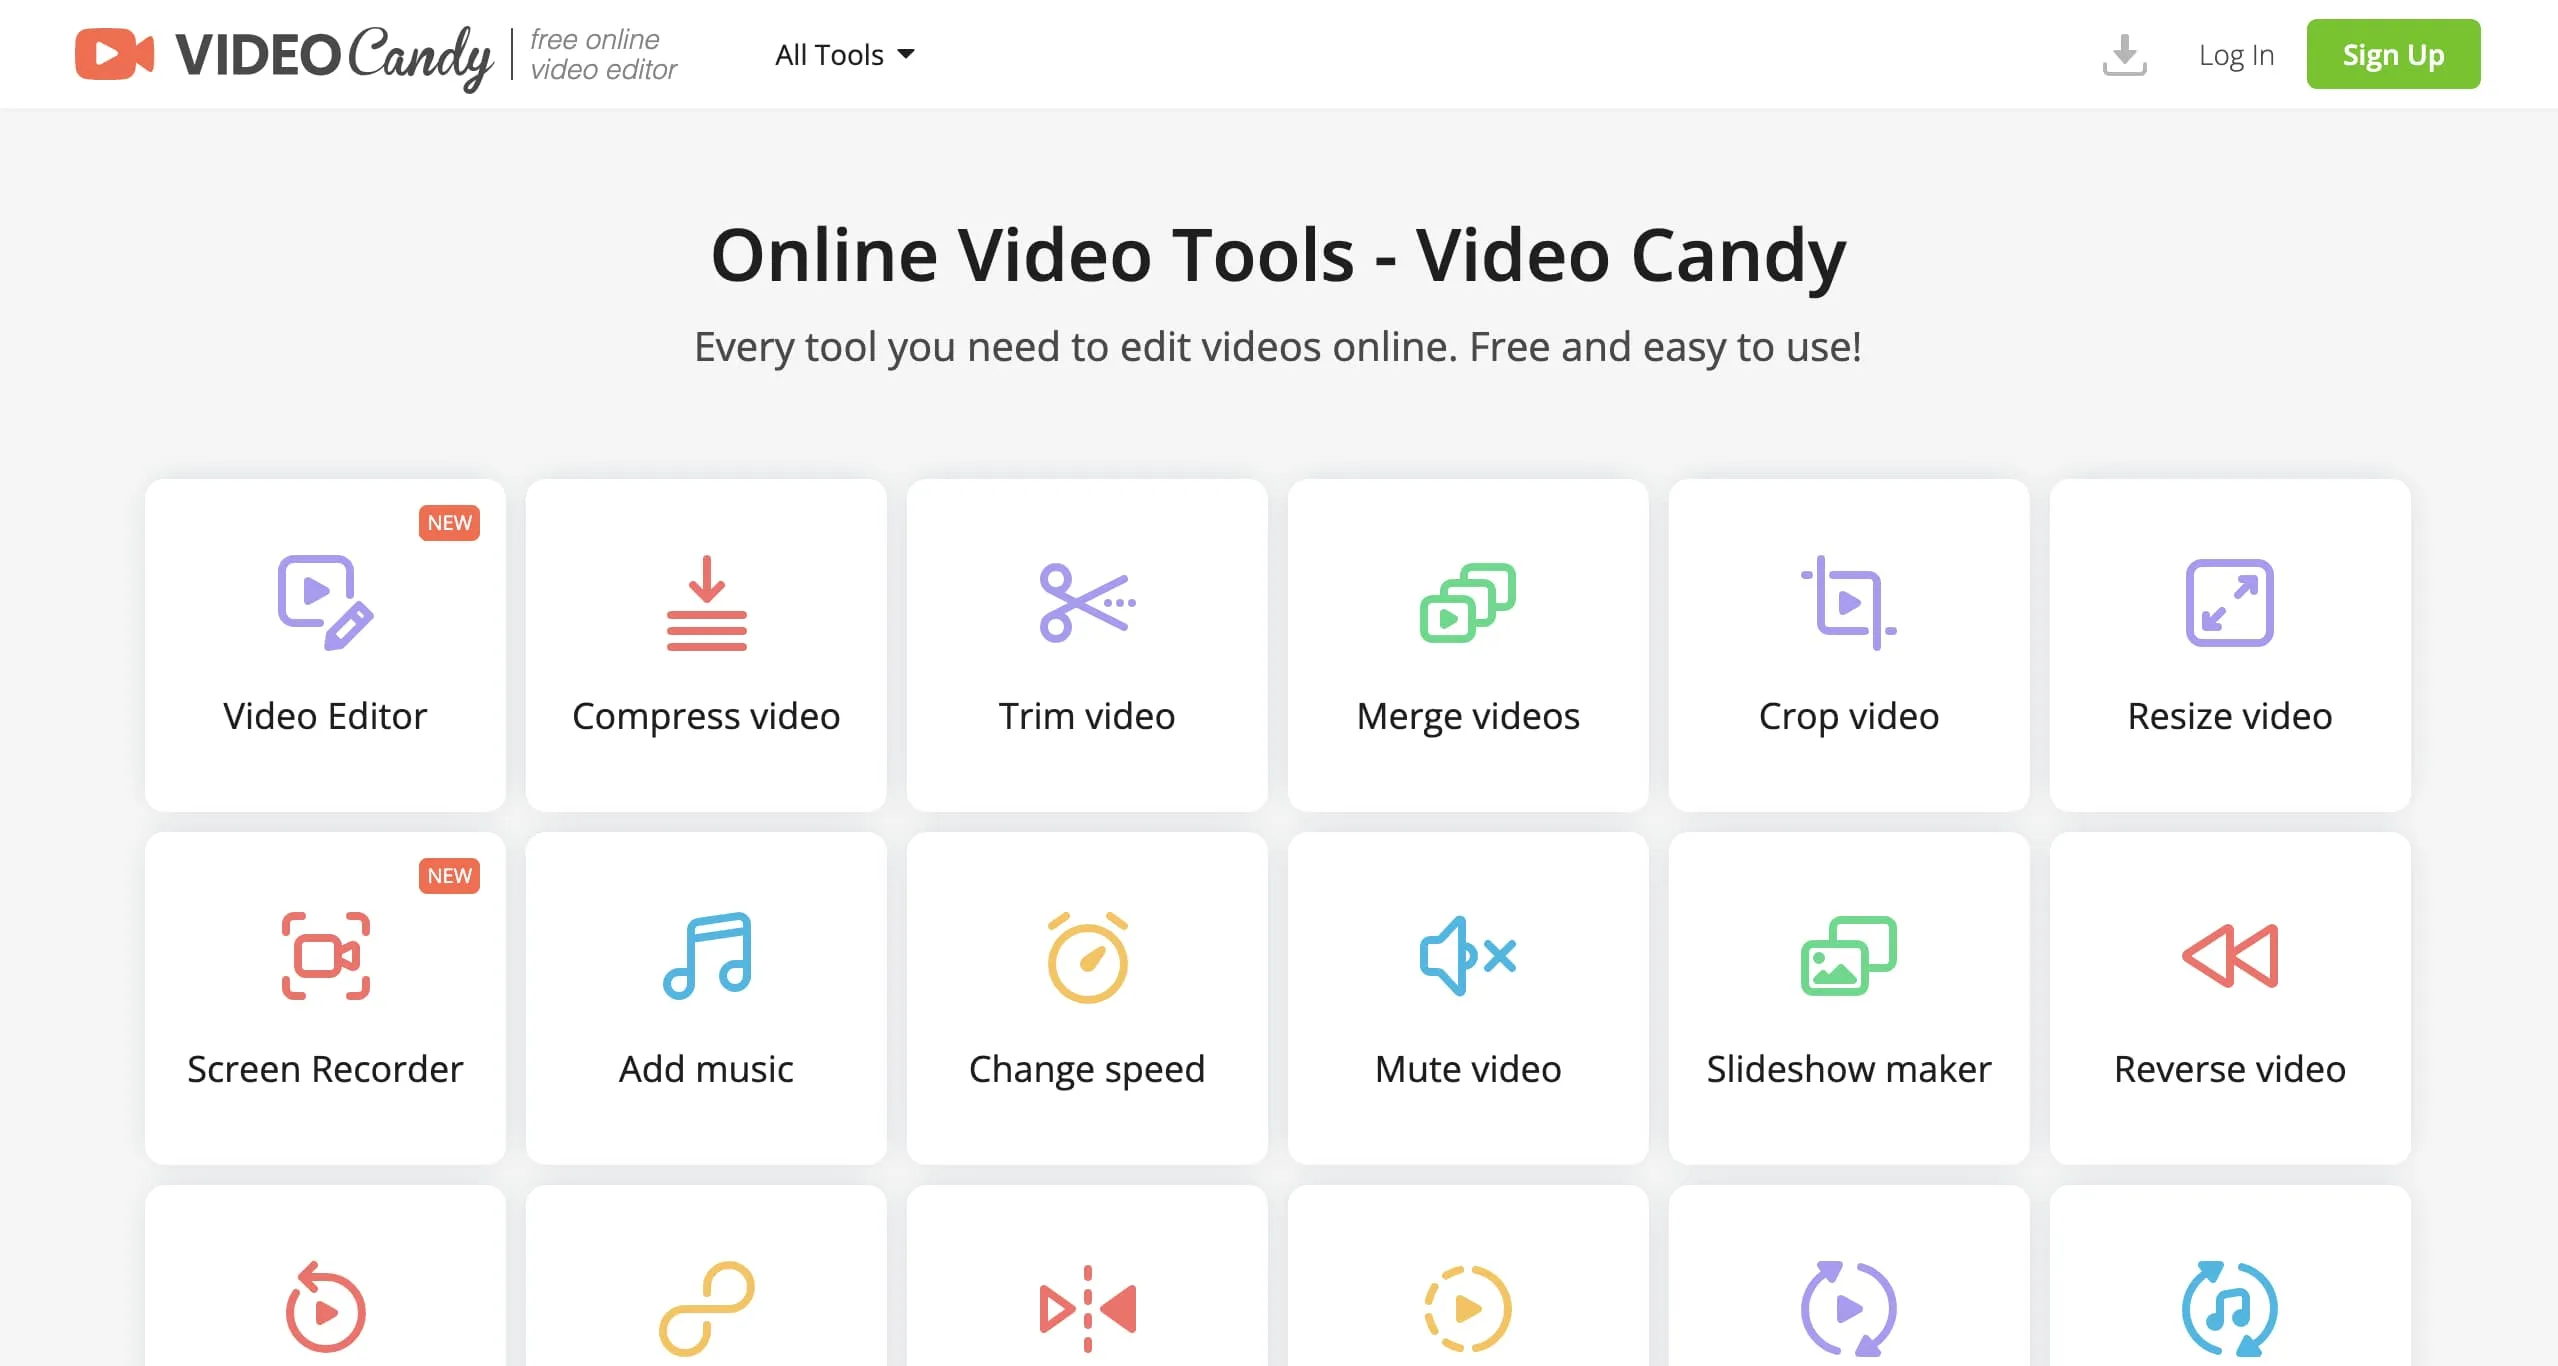
Task: Click the red mirrored flip icon
Action: tap(1087, 1305)
